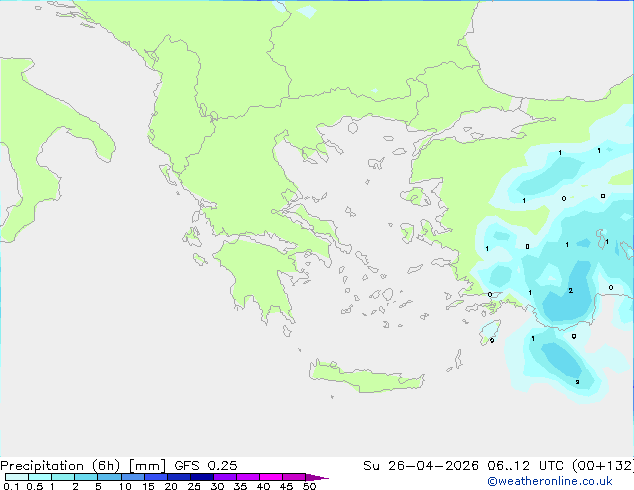Click the 'Su 26-04-2026' date text
This screenshot has height=490, width=634.
[421, 466]
